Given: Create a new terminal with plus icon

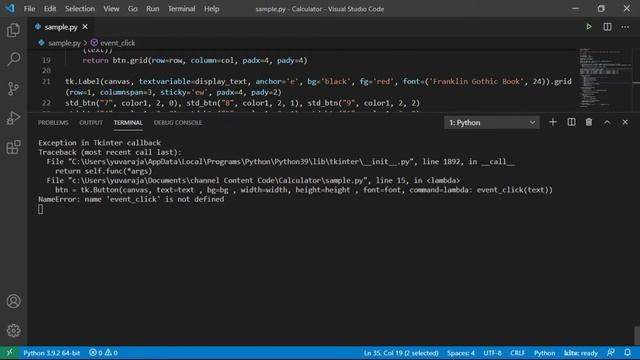Looking at the screenshot, I should [553, 122].
